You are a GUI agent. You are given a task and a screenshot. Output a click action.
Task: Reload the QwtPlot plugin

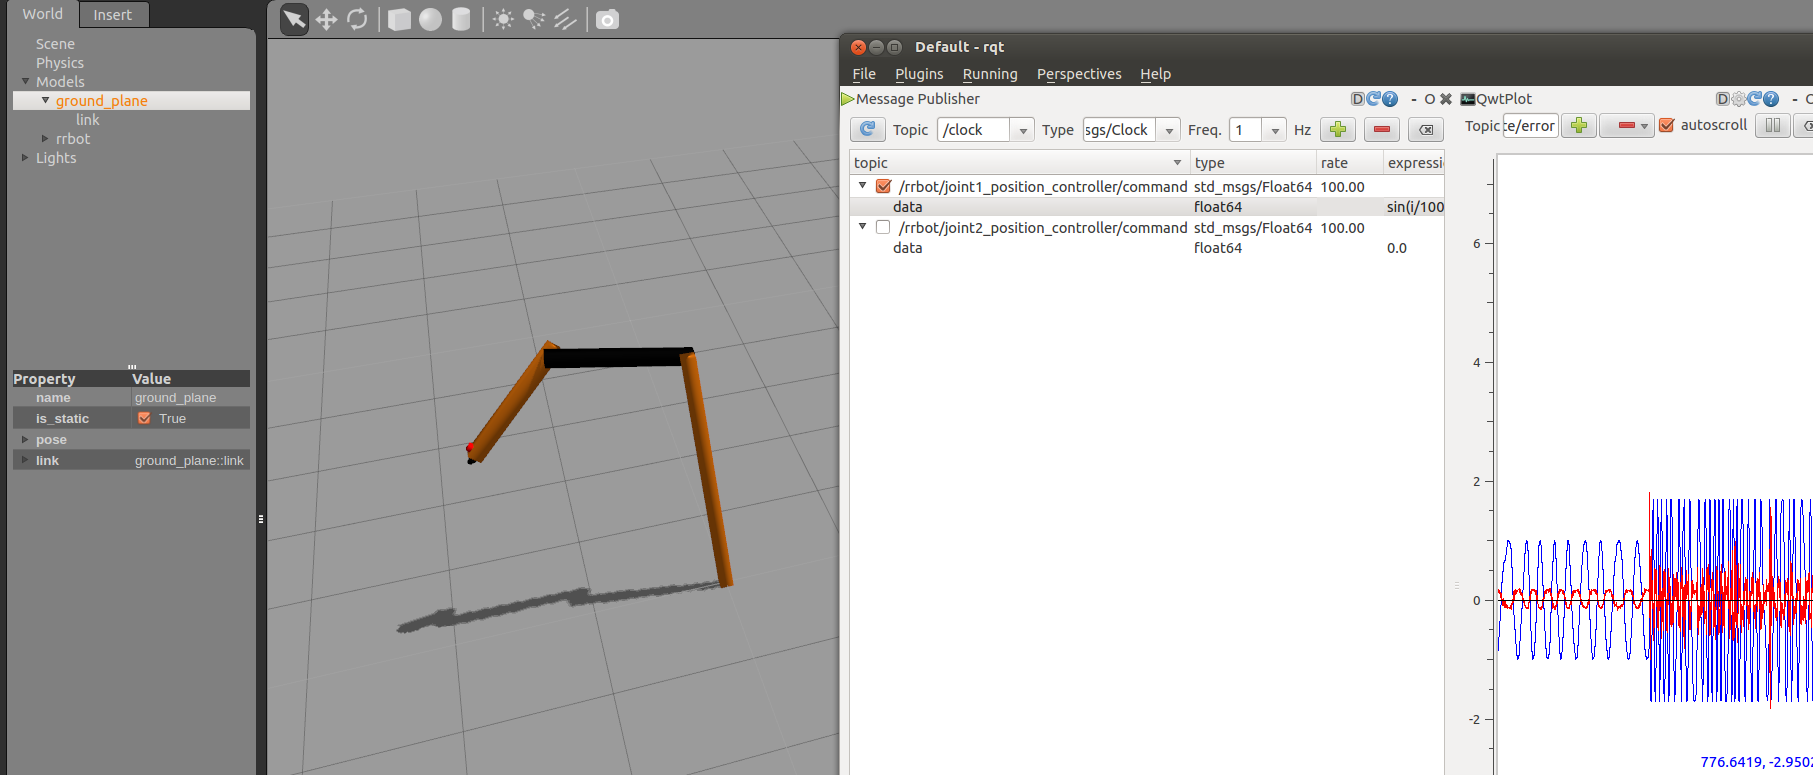(1755, 99)
